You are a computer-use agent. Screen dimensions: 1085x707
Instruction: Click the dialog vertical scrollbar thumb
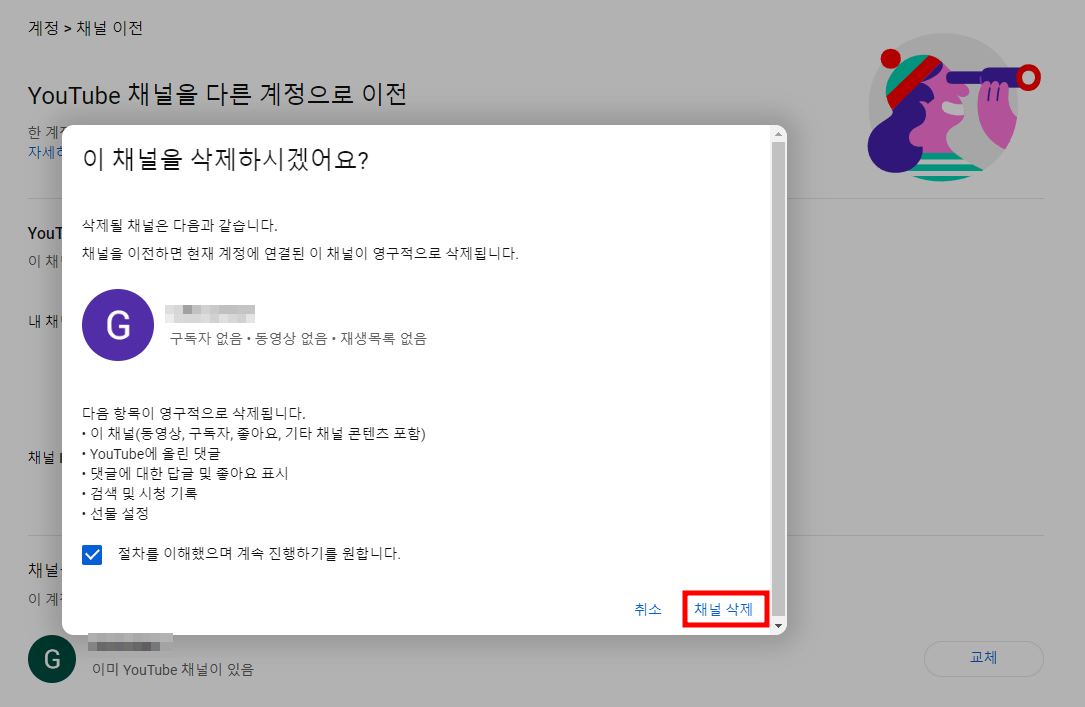coord(778,378)
